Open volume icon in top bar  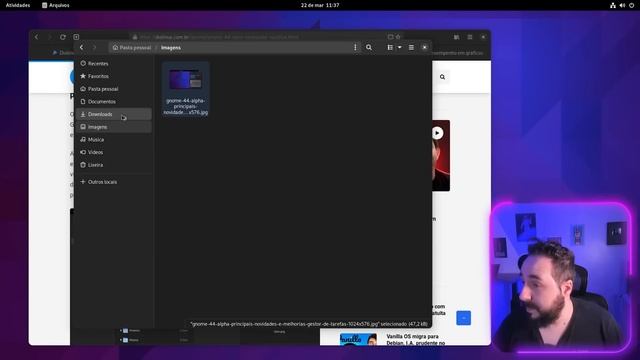pos(622,5)
